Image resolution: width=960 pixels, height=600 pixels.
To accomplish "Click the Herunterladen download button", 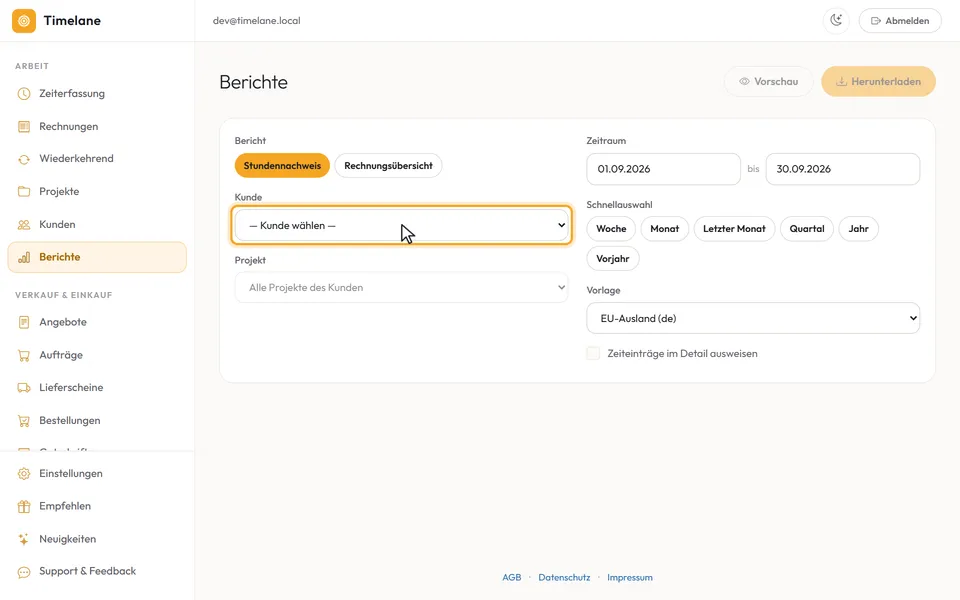I will pos(879,81).
